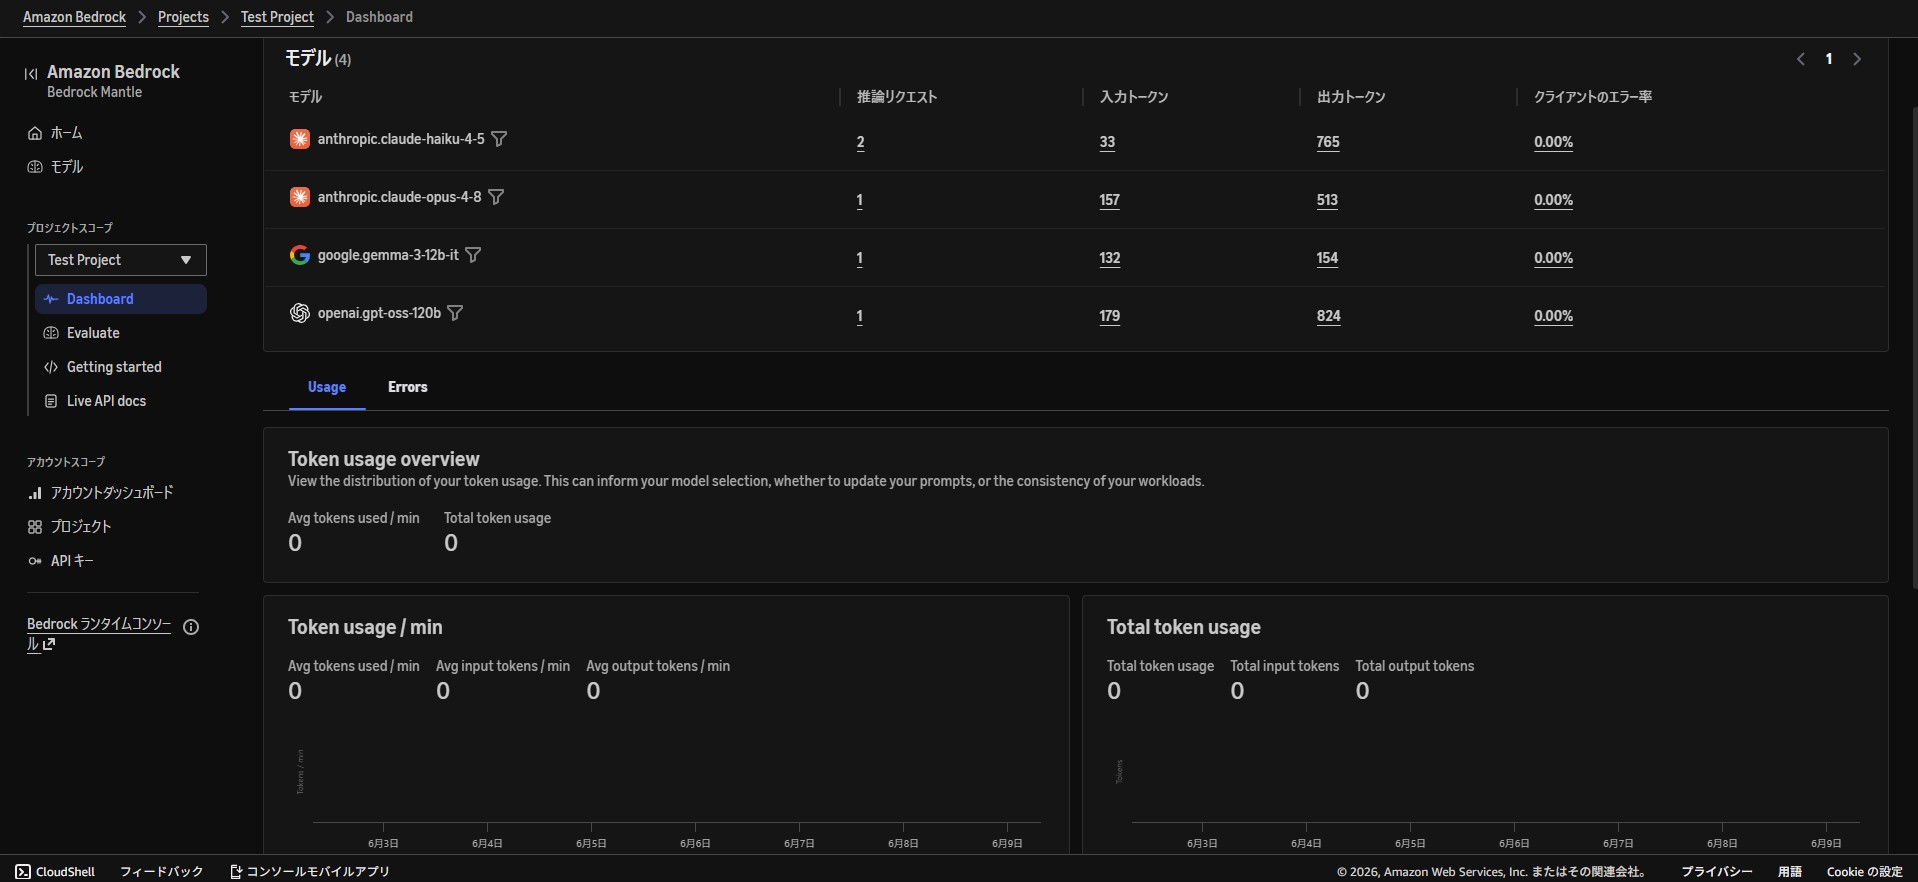The image size is (1918, 882).
Task: Click the Amazon Bedrock breadcrumb link
Action: (74, 17)
